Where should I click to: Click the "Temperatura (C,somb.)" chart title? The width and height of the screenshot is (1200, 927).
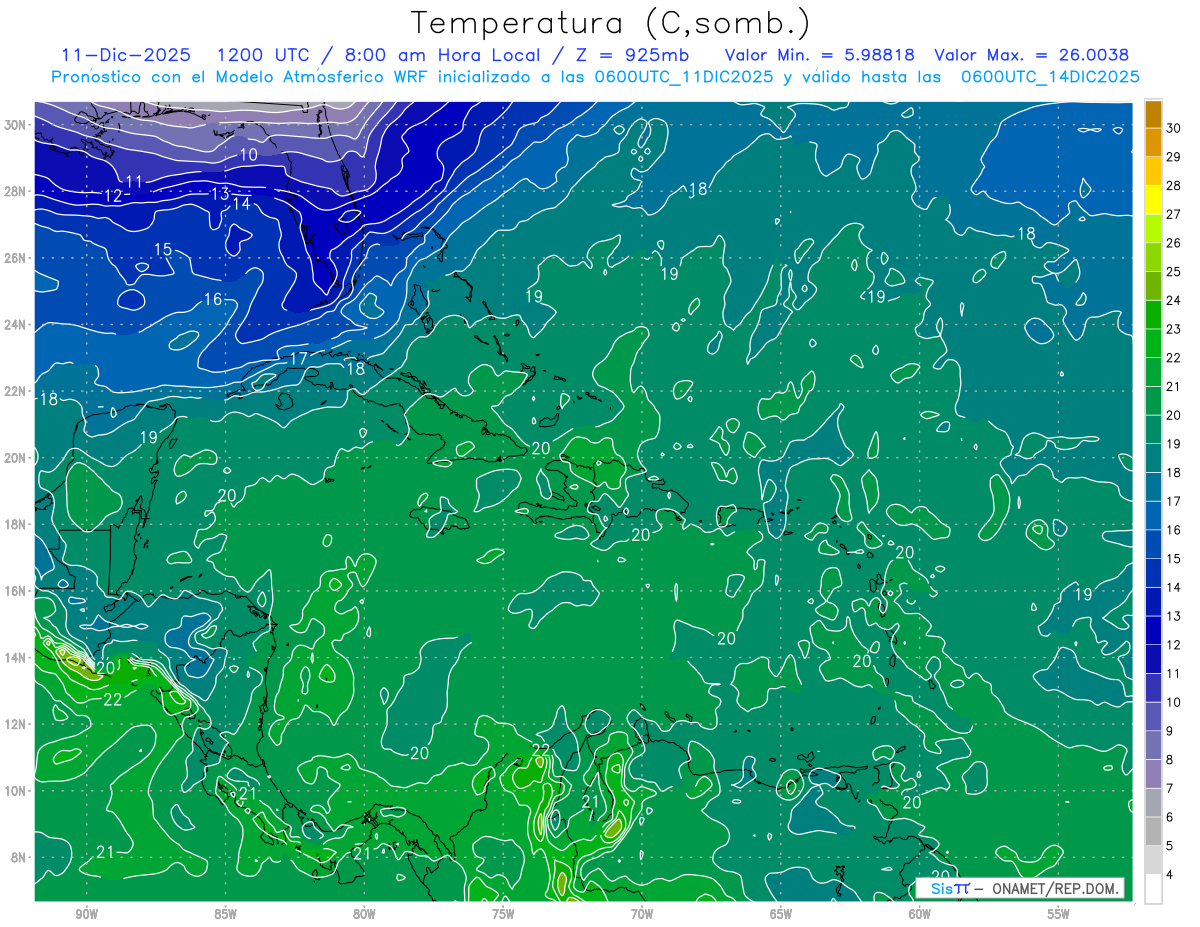611,23
